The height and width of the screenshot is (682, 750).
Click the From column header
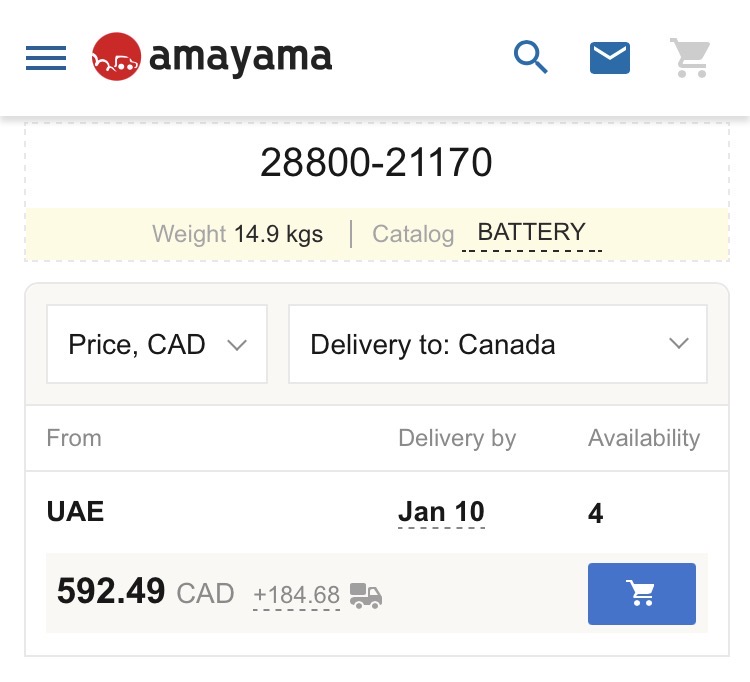[74, 438]
